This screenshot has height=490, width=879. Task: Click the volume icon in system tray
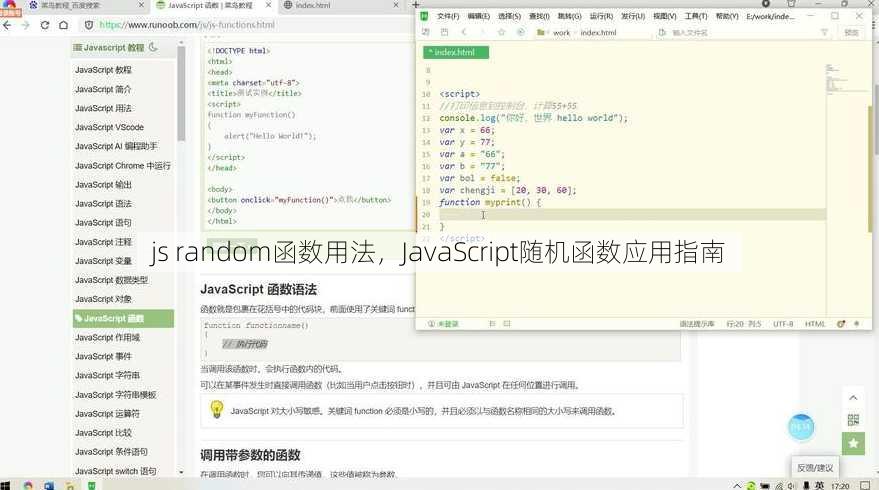(793, 486)
